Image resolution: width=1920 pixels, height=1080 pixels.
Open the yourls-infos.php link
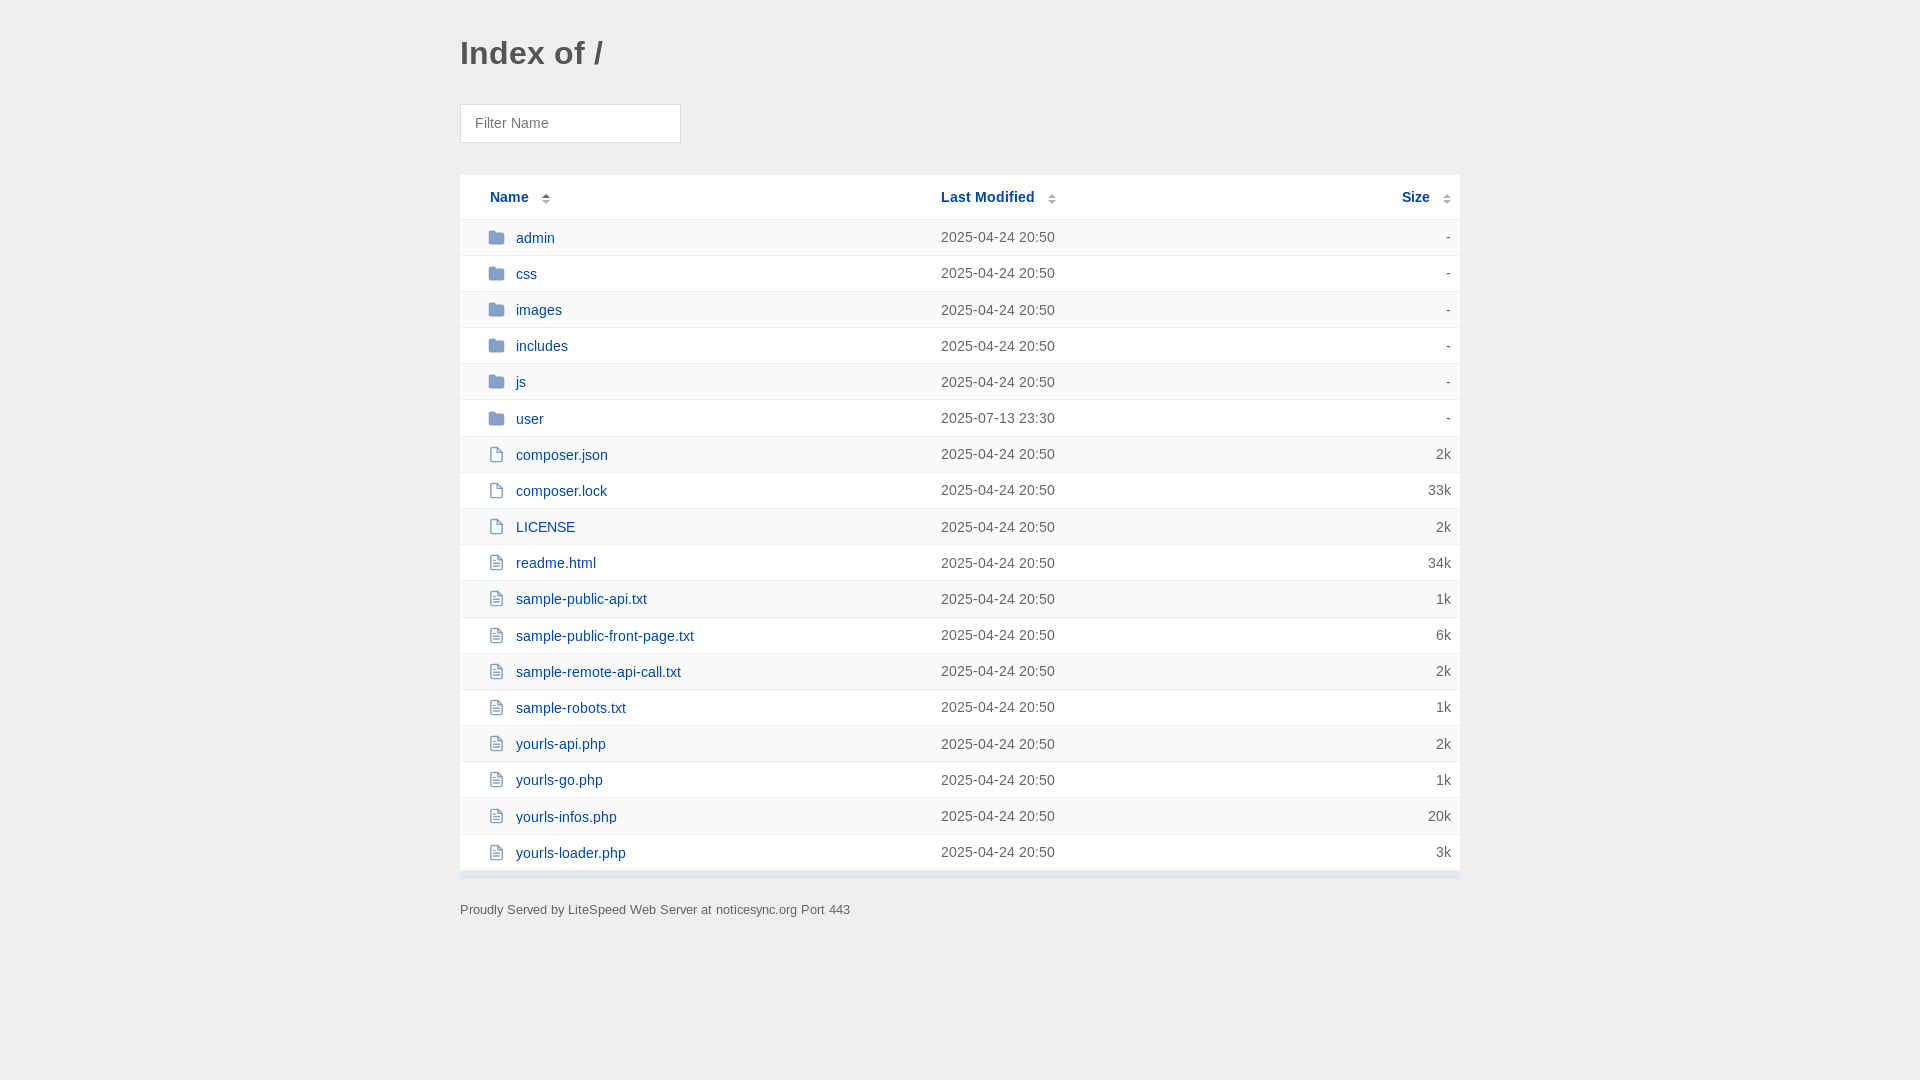(x=566, y=817)
